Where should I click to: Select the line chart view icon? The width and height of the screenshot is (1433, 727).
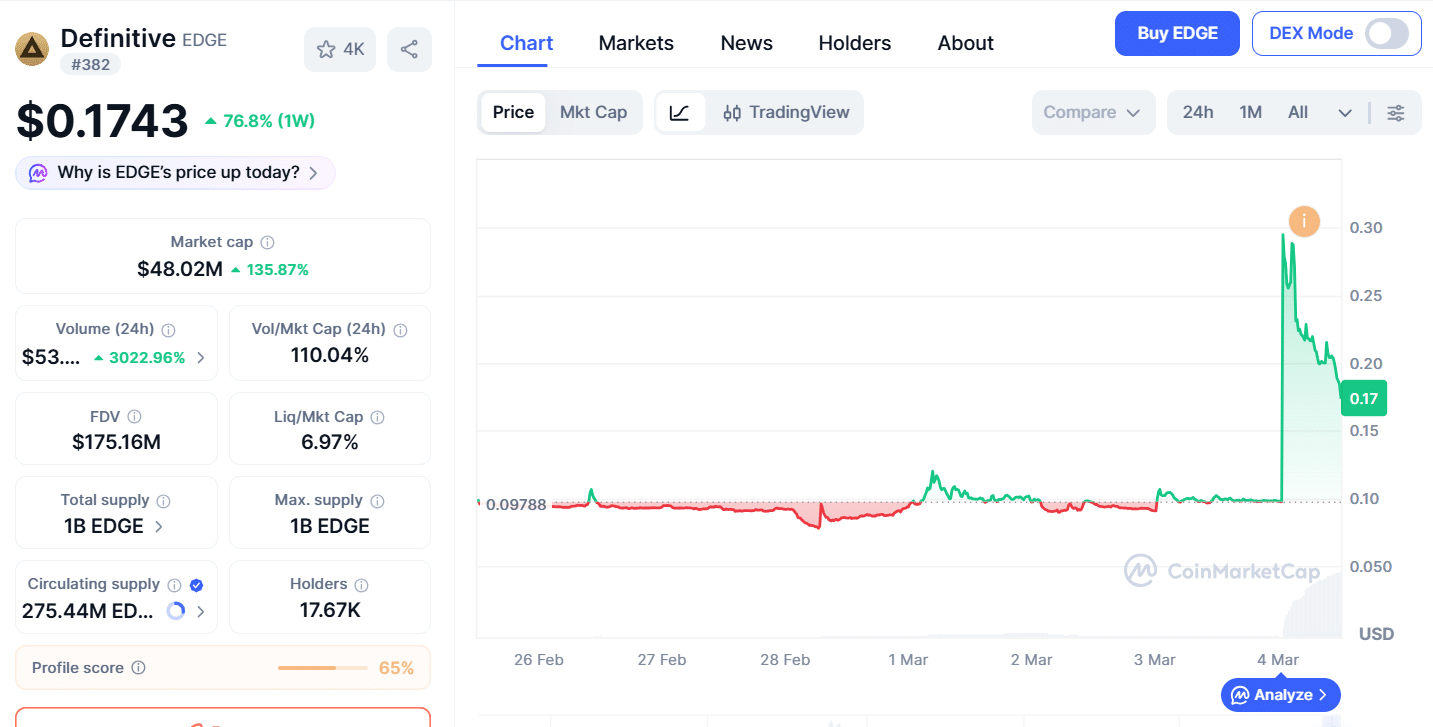680,113
